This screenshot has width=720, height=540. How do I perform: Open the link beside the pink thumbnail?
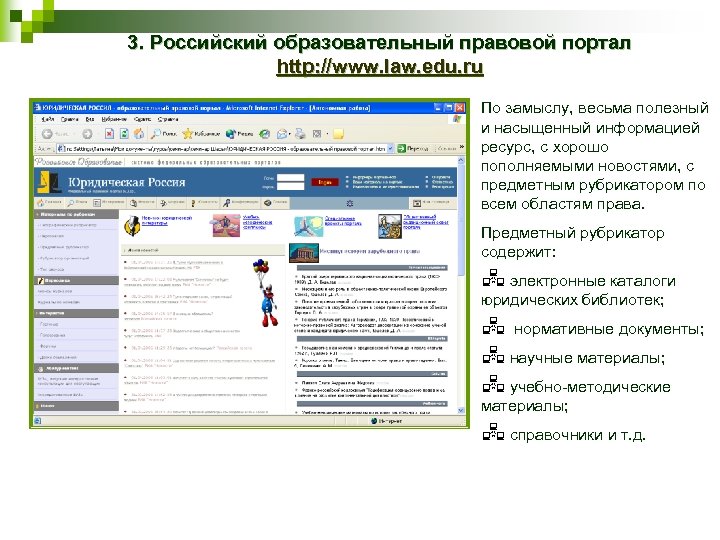pyautogui.click(x=257, y=222)
